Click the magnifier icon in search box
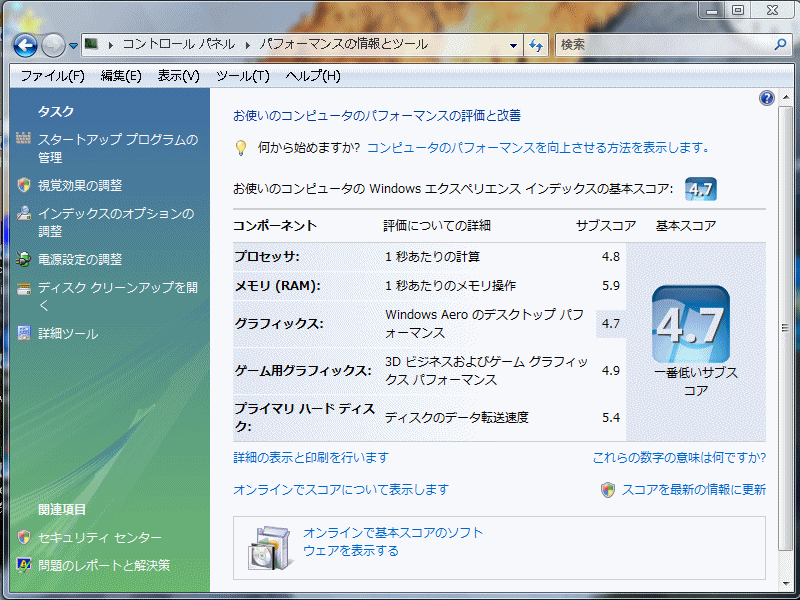 (780, 45)
